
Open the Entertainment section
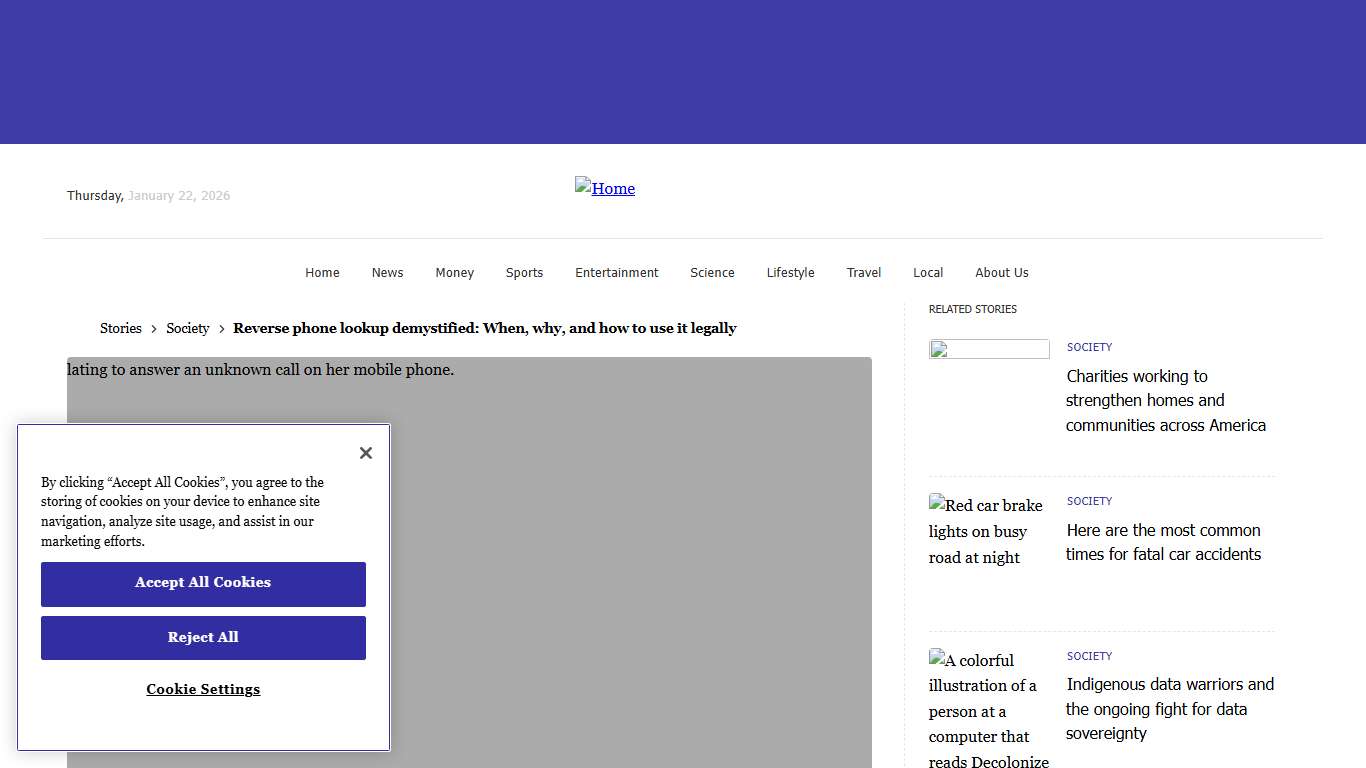click(x=616, y=272)
